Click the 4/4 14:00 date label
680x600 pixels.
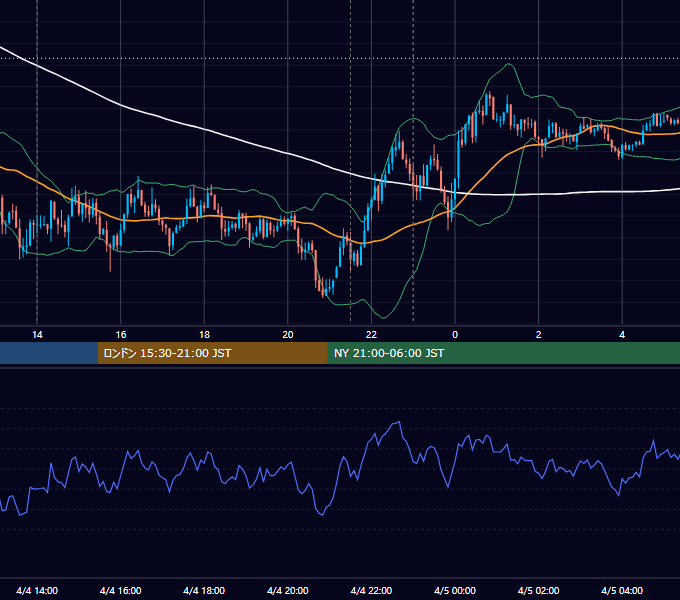click(x=37, y=590)
